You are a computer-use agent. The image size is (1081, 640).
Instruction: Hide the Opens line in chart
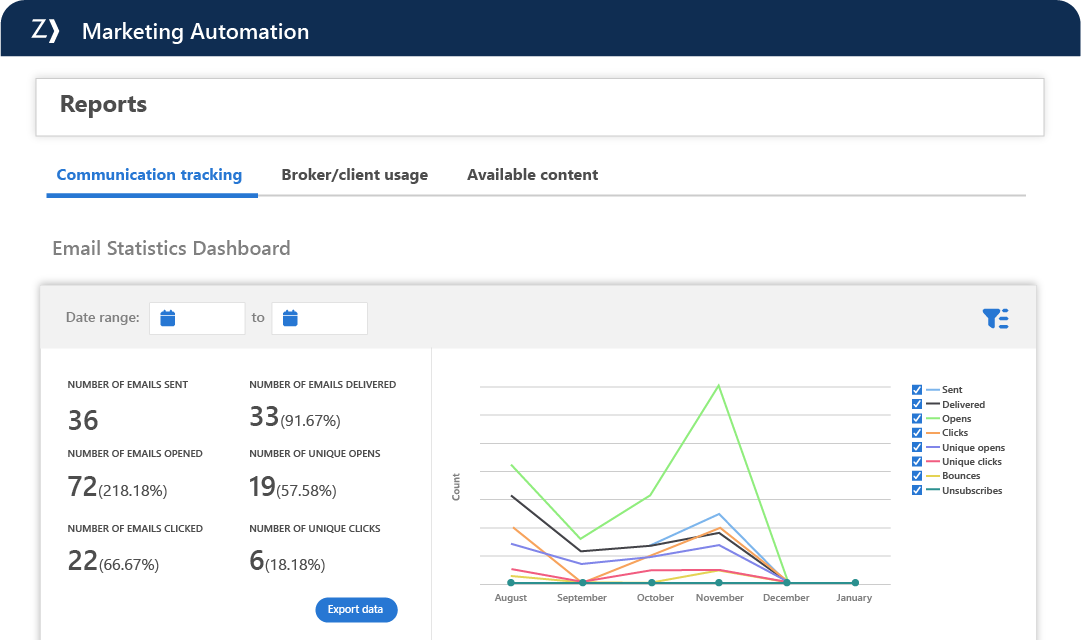click(x=917, y=419)
